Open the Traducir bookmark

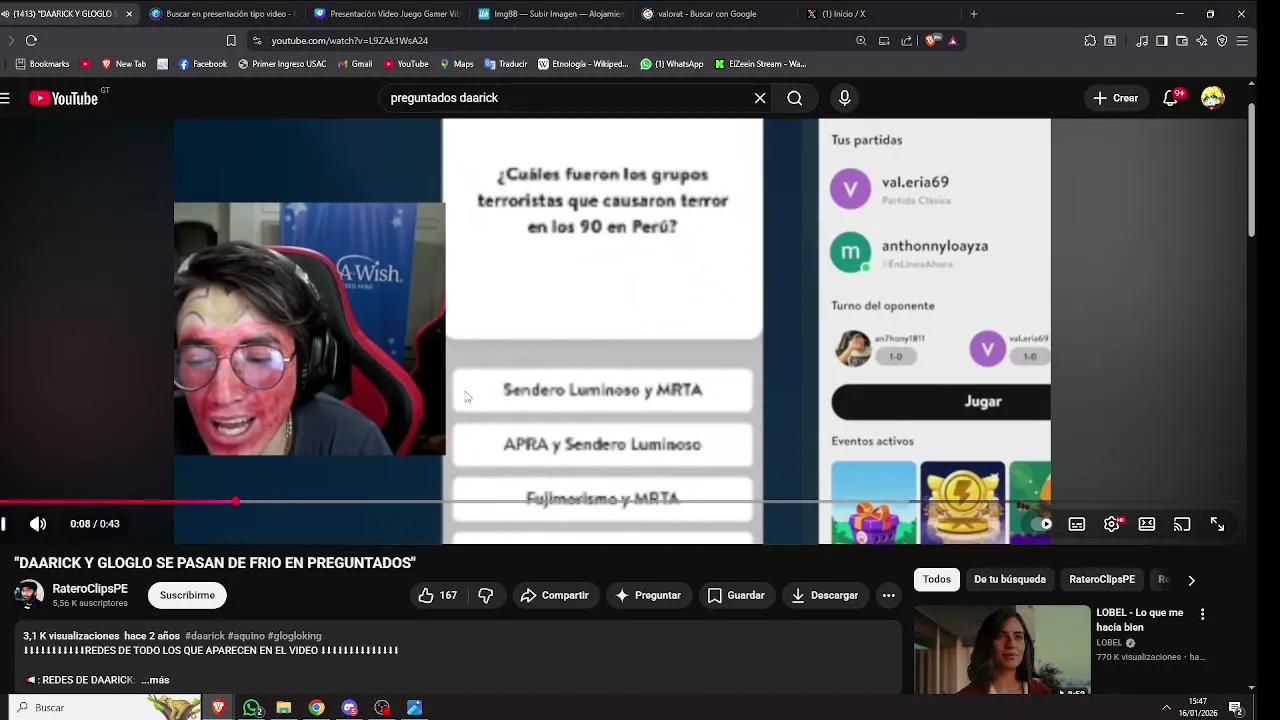[x=506, y=64]
